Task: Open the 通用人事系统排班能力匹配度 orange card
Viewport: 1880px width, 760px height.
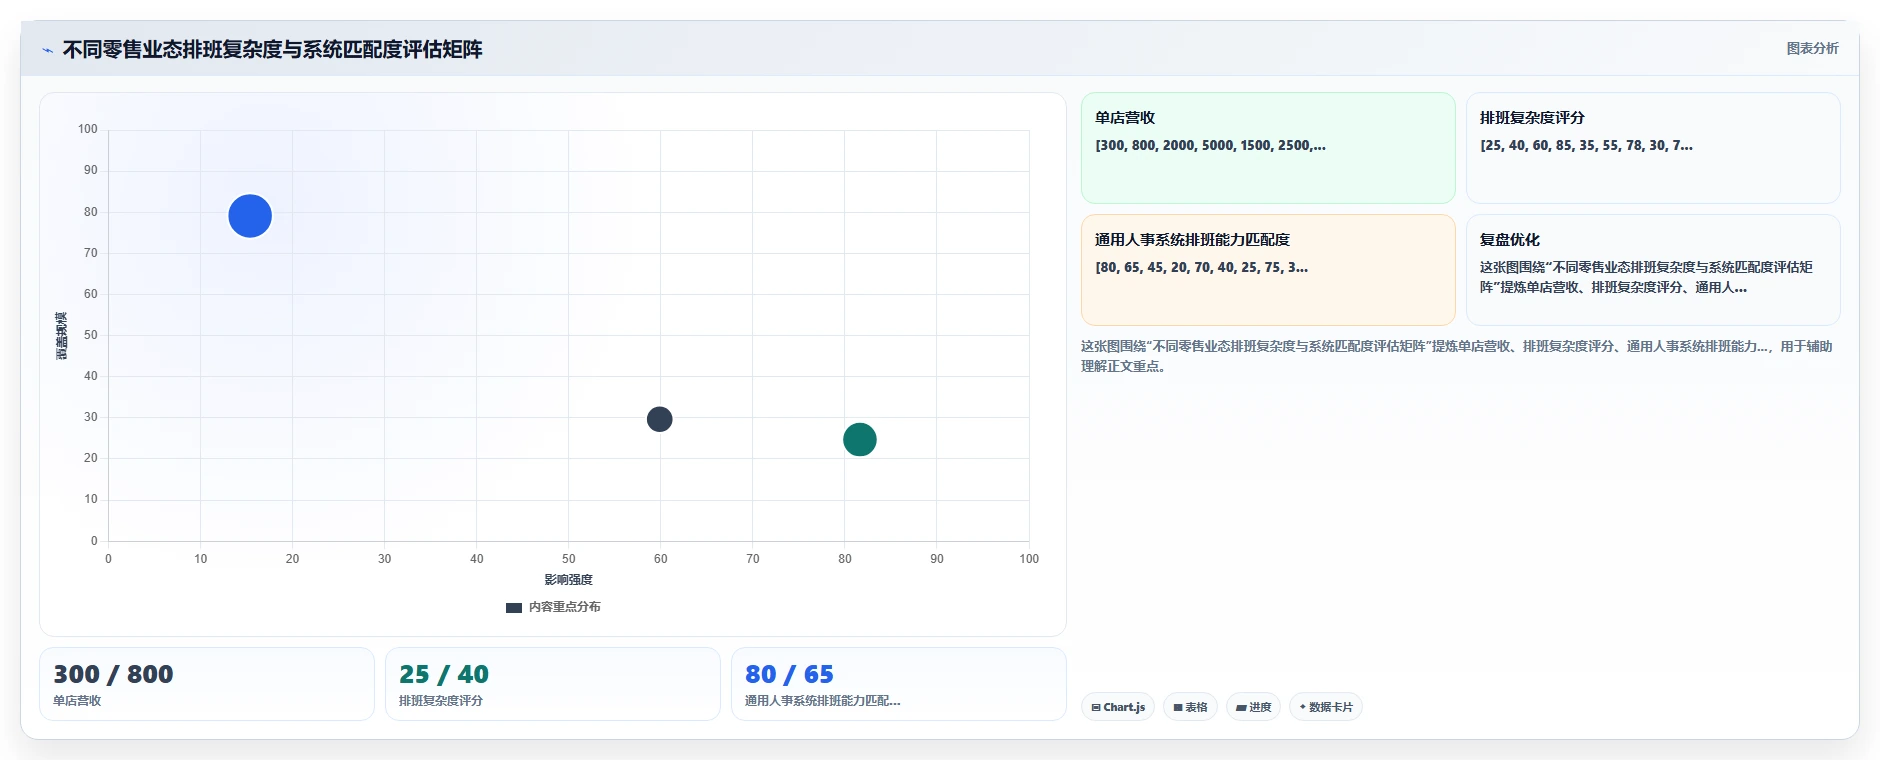Action: pos(1268,270)
